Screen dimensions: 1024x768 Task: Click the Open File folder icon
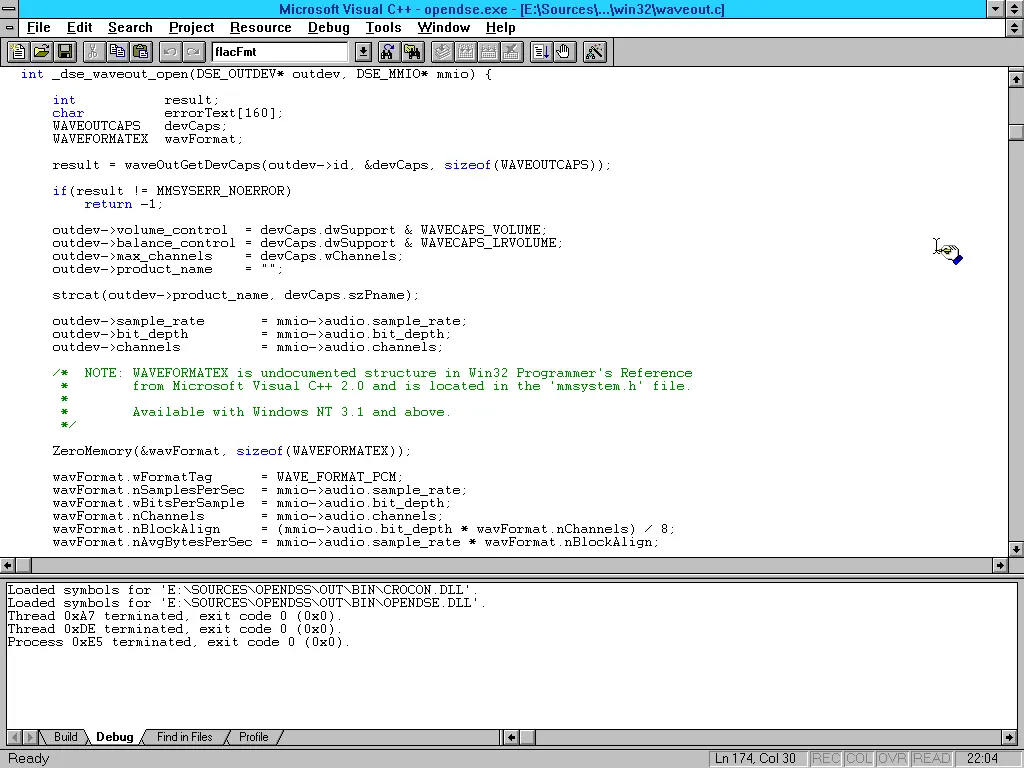[42, 52]
